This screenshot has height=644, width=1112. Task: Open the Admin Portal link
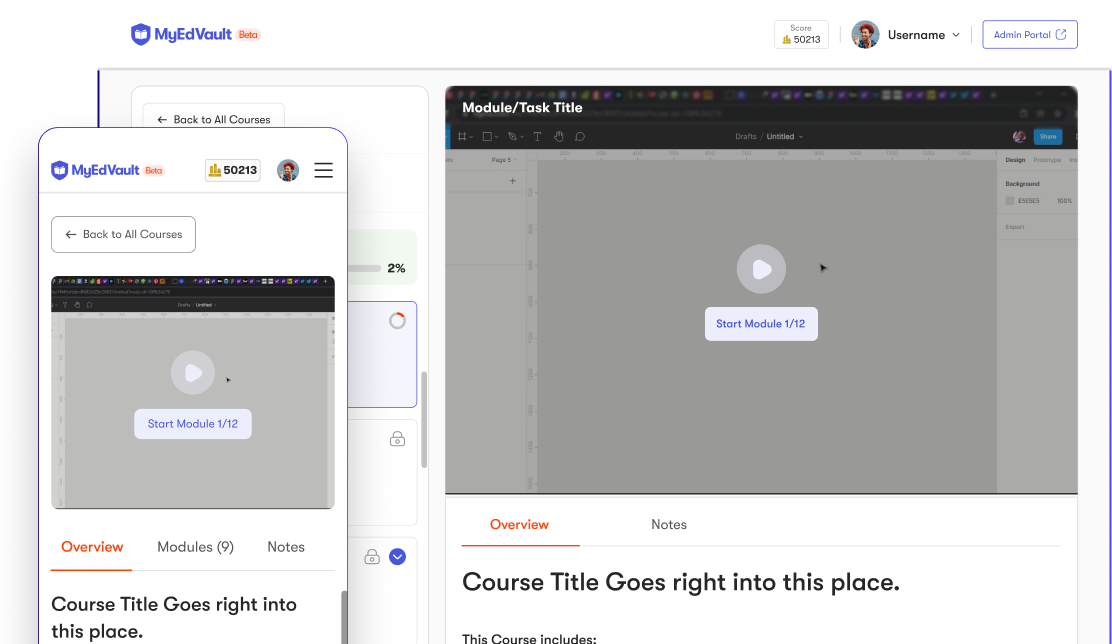[1030, 35]
